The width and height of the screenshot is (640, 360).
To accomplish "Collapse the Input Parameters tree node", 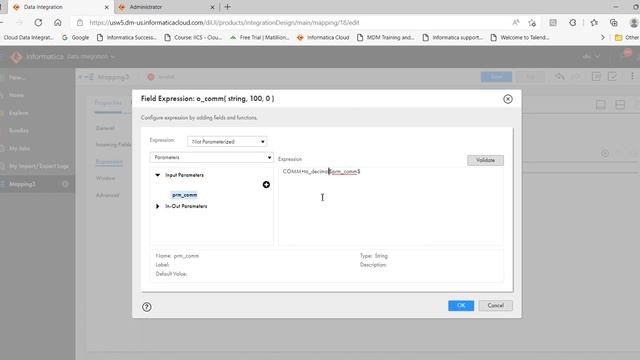I will [158, 175].
